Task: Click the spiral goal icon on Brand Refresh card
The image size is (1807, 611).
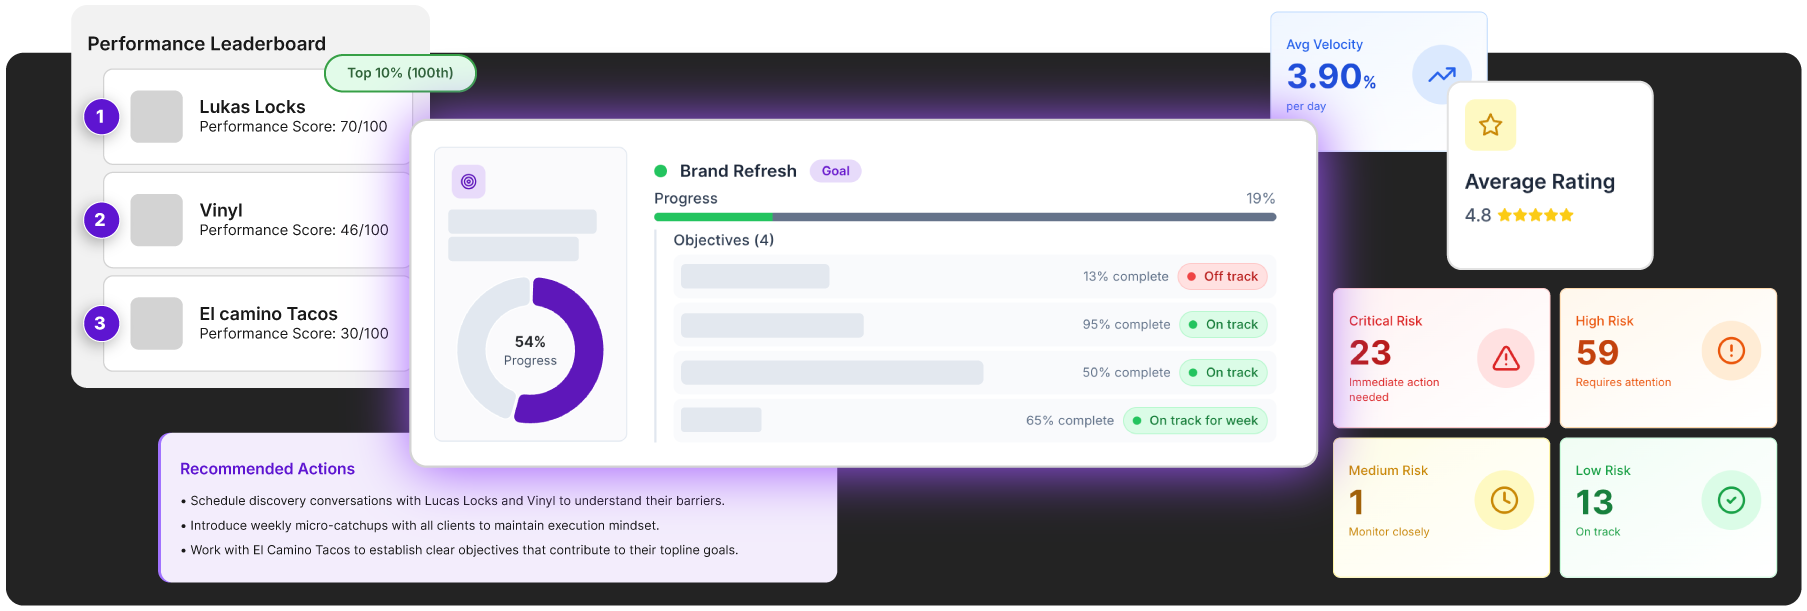Action: coord(468,182)
